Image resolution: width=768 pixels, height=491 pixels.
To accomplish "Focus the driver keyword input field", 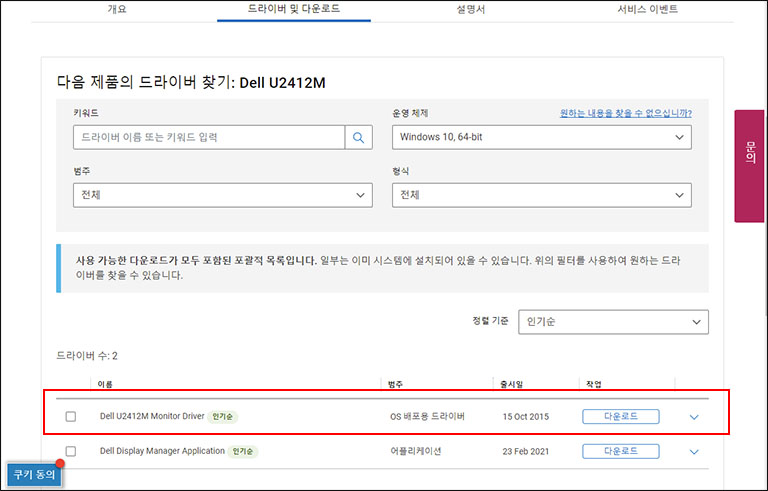I will [x=209, y=137].
